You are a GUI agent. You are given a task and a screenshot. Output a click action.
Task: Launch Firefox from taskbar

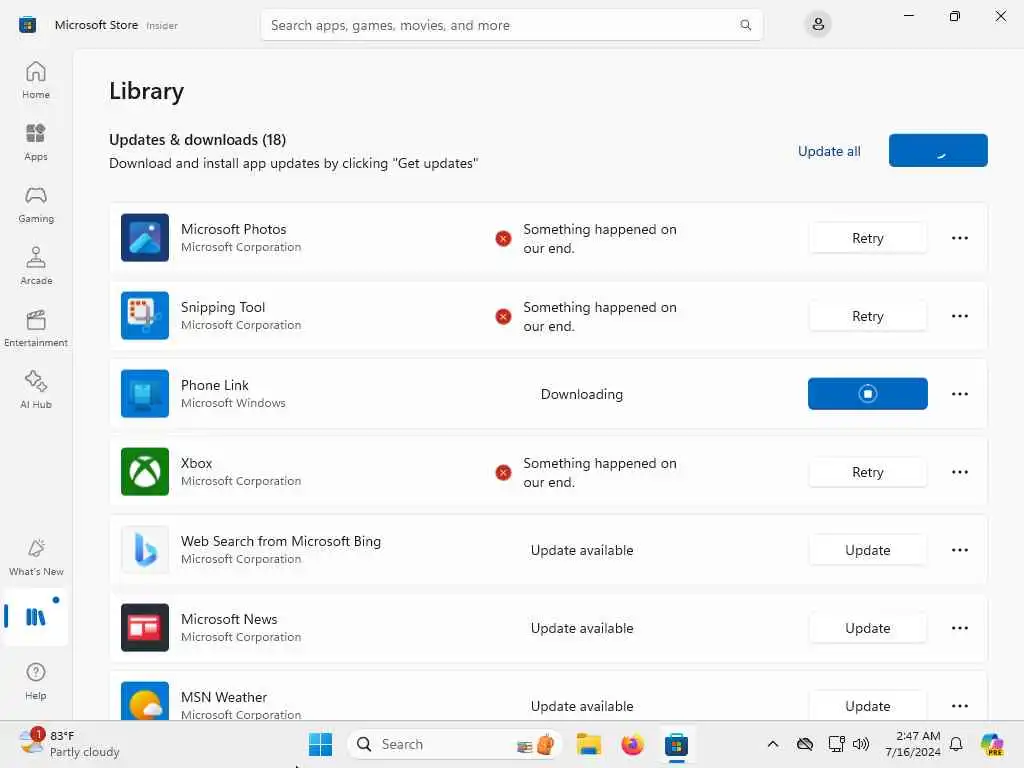632,744
